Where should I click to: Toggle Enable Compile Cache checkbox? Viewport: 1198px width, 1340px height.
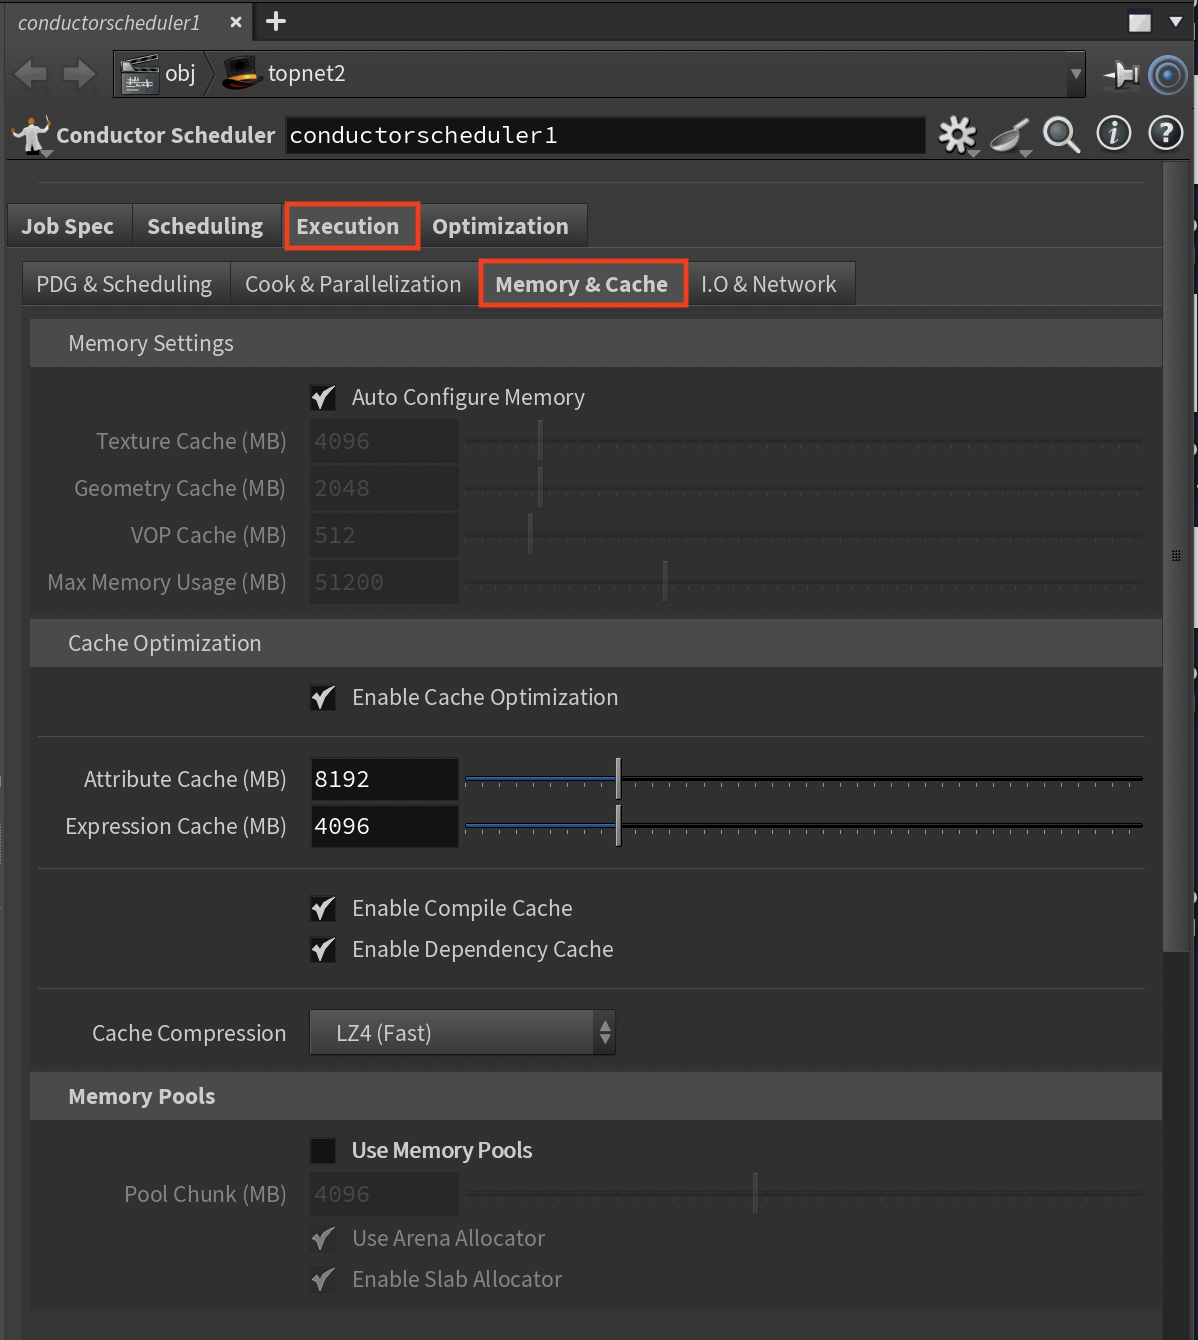pyautogui.click(x=323, y=909)
